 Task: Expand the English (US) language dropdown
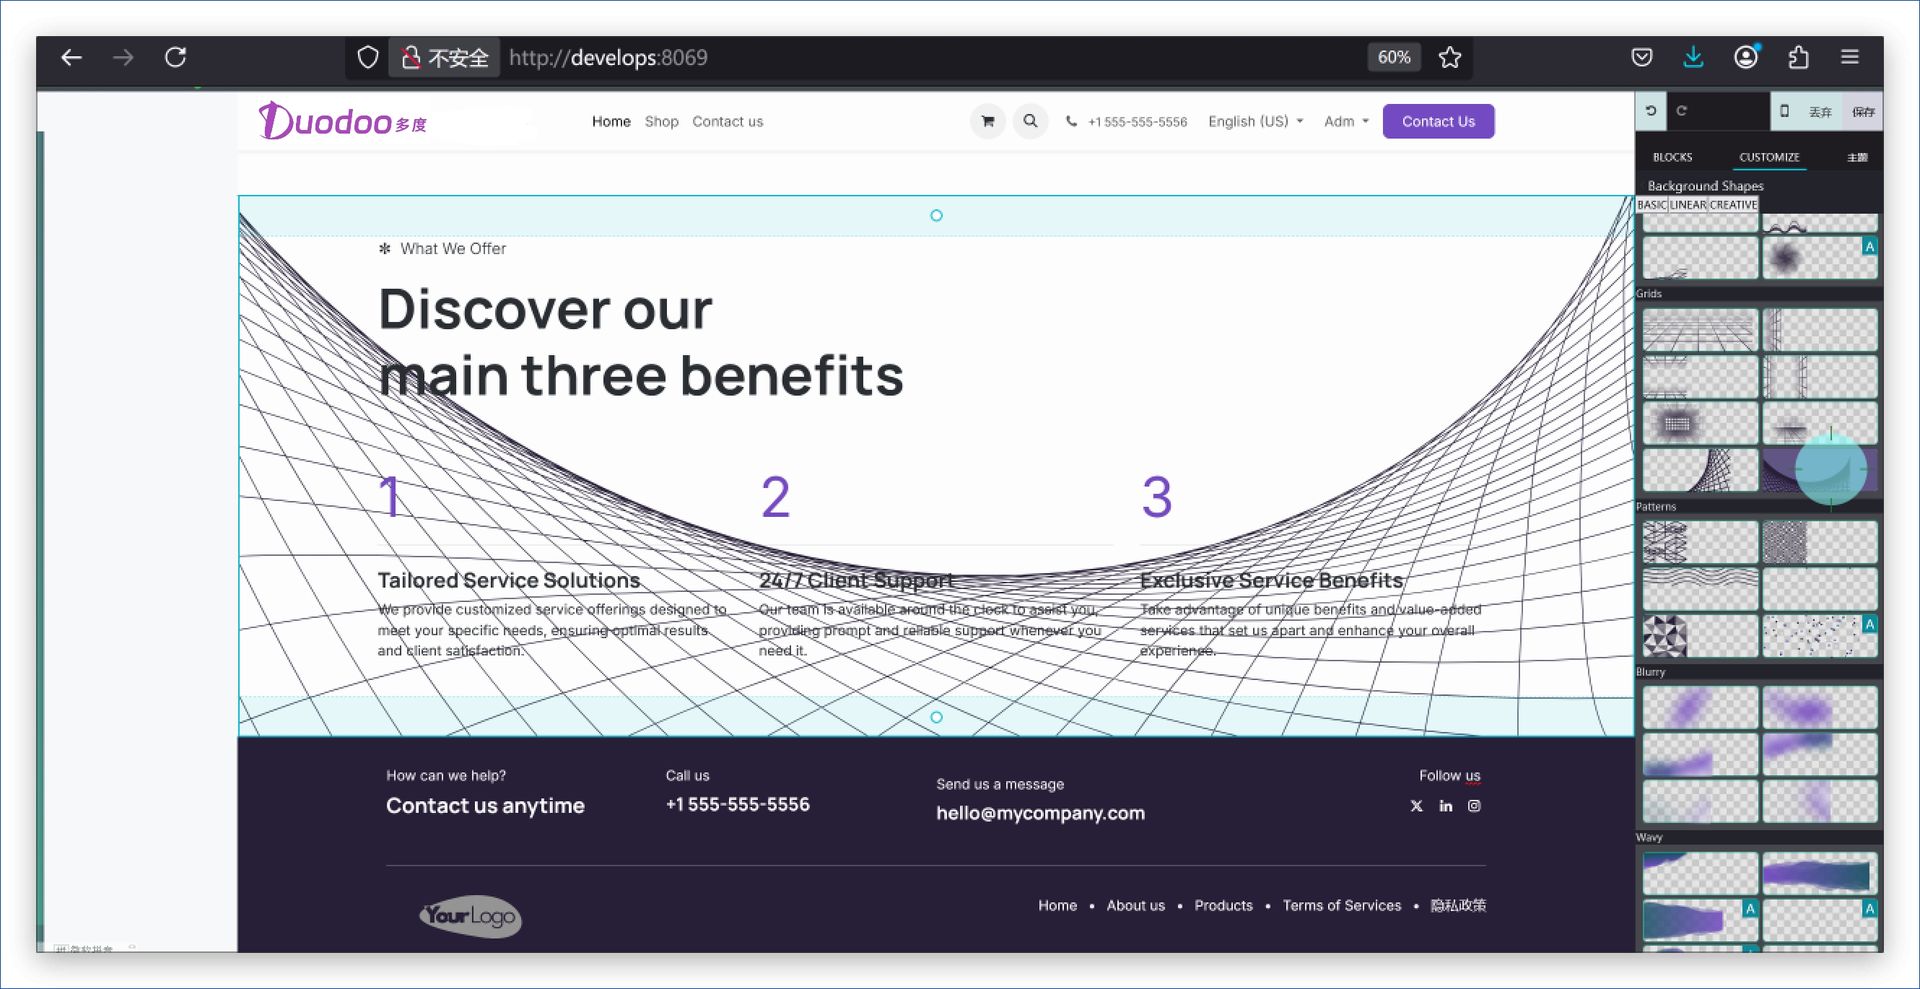(1255, 121)
